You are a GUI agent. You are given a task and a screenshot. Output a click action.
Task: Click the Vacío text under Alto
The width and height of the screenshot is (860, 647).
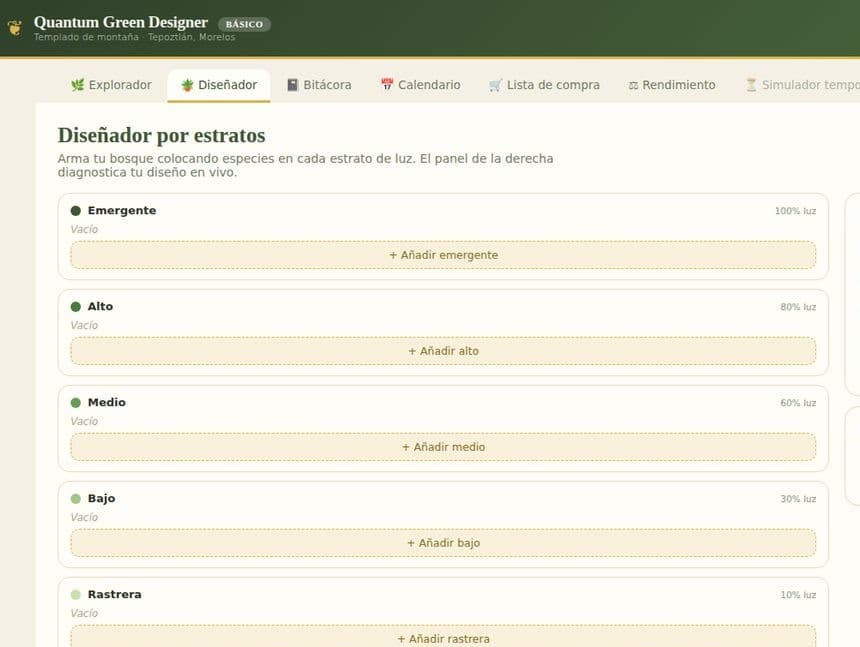(84, 325)
